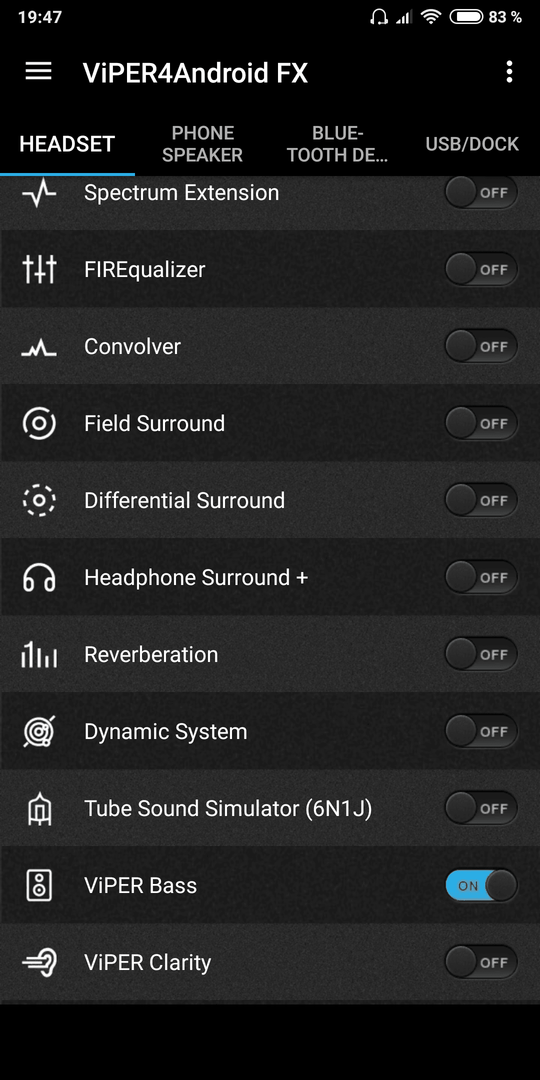Enable the Spectrum Extension switch
Viewport: 540px width, 1080px height.
[481, 193]
